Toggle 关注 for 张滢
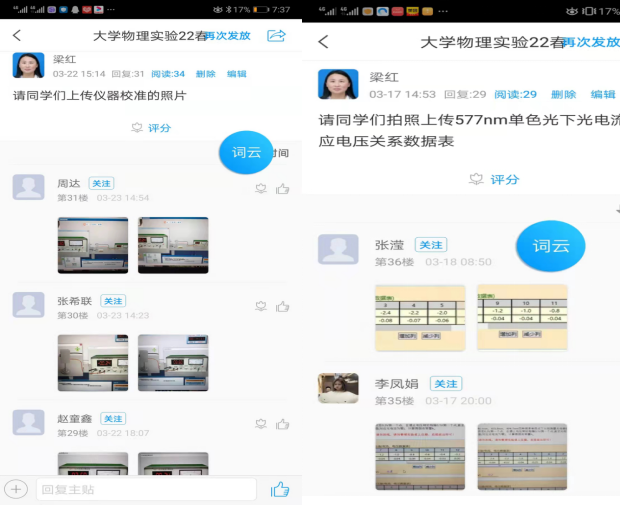Image resolution: width=620 pixels, height=505 pixels. 431,245
